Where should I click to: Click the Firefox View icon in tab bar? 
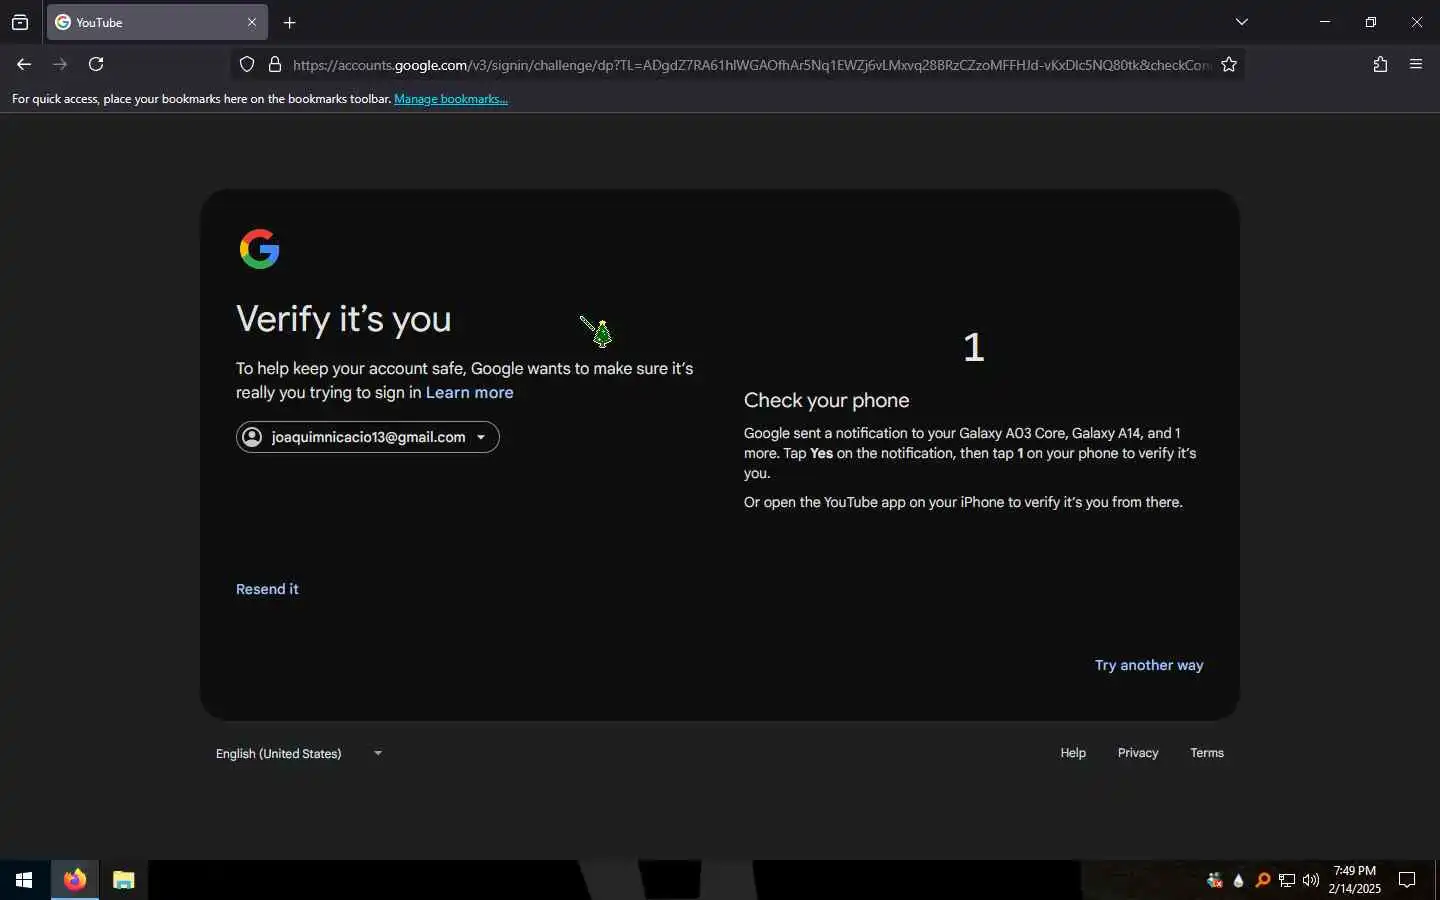click(x=20, y=22)
